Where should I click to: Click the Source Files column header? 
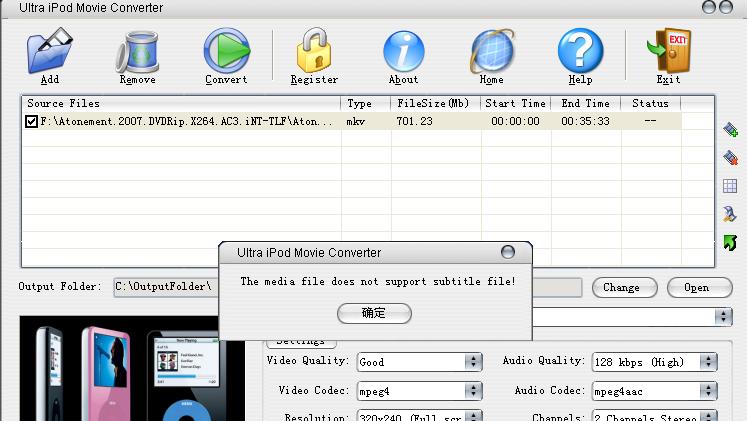[x=182, y=103]
